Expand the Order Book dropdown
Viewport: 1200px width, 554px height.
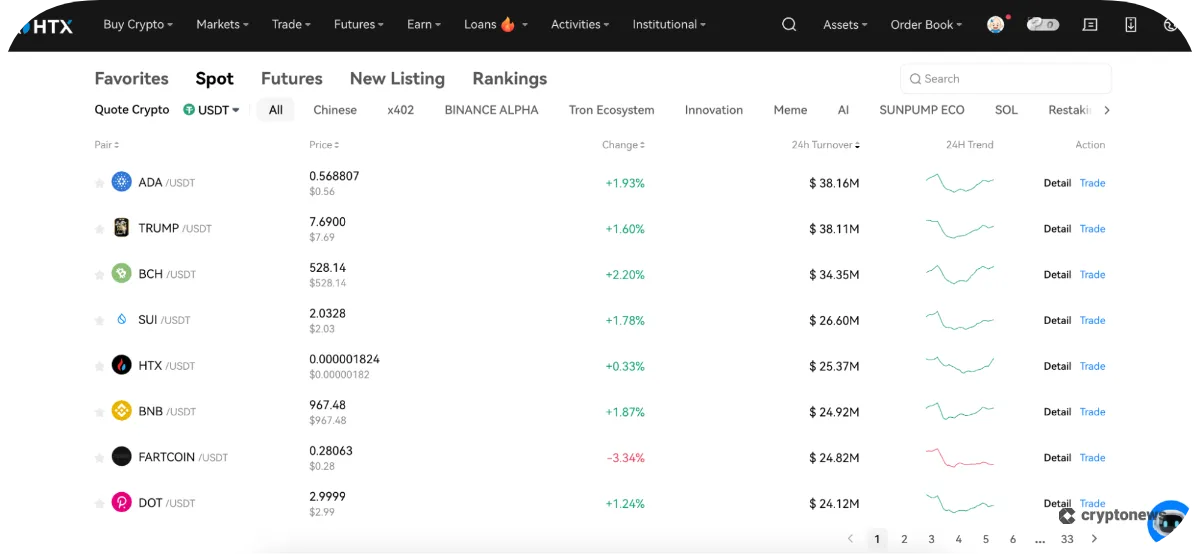coord(926,25)
